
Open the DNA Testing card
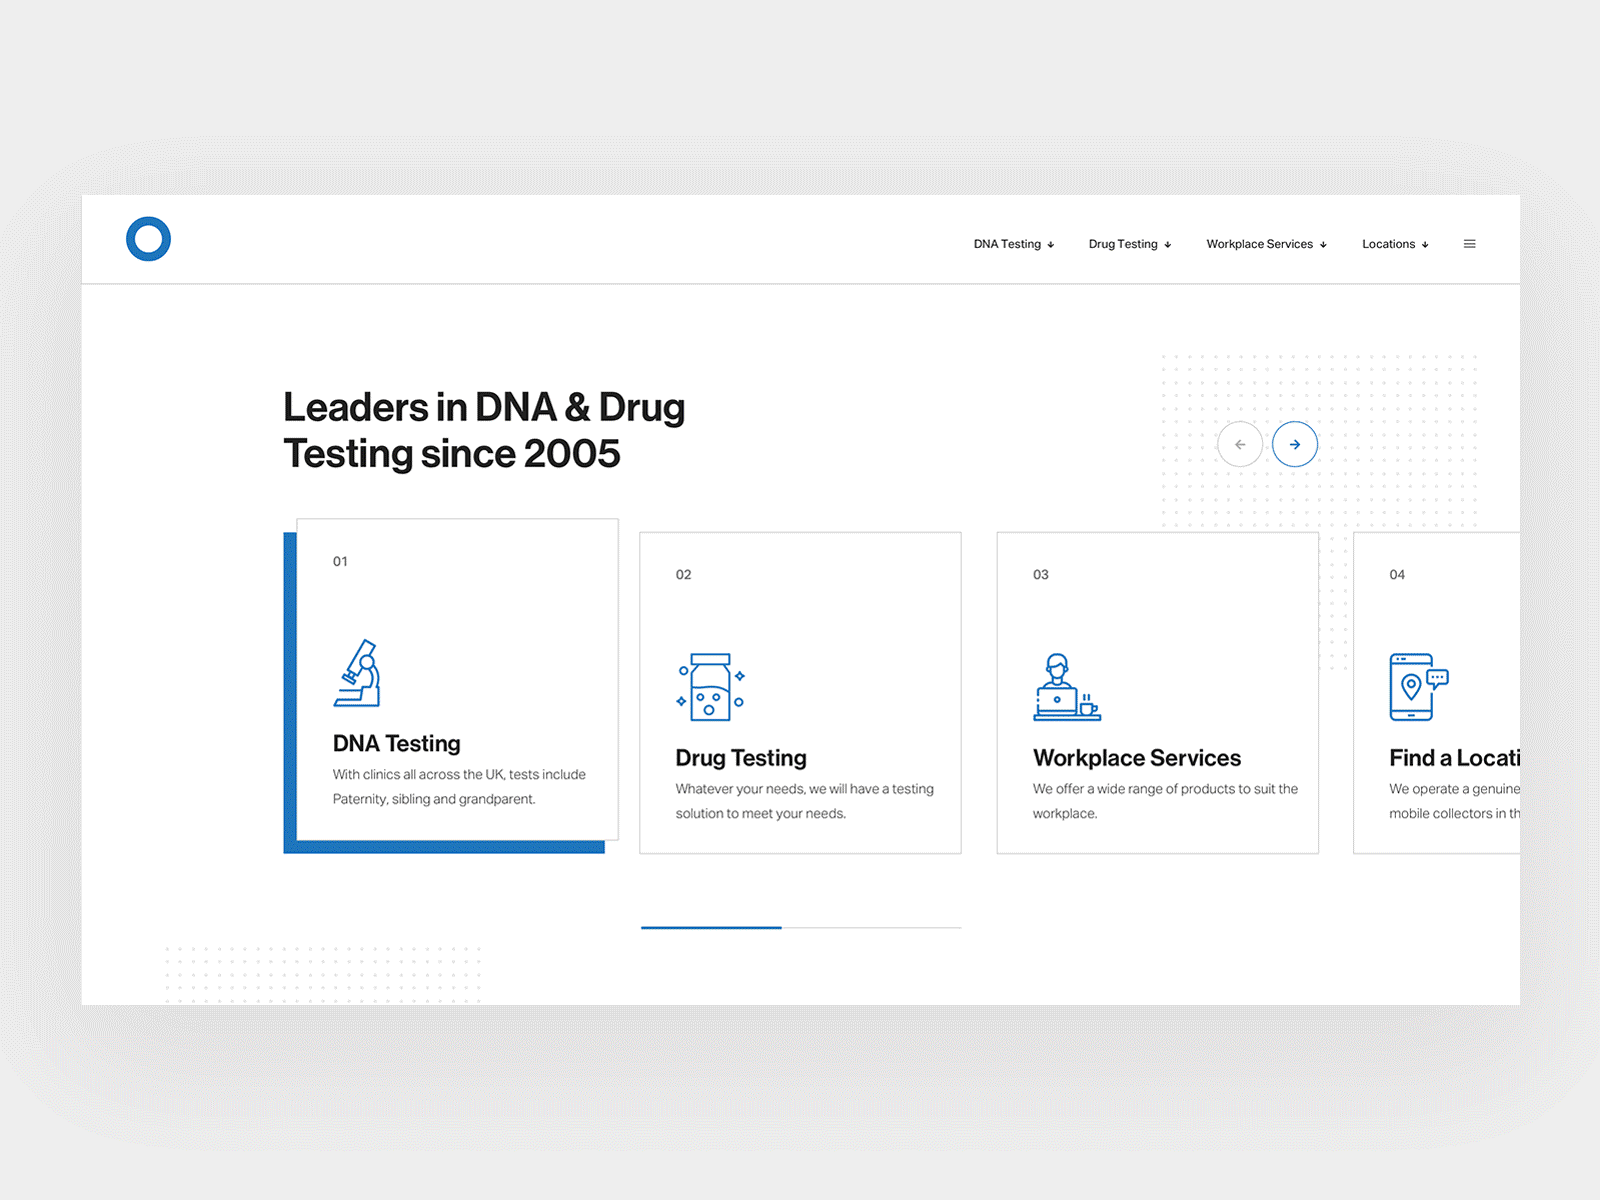pos(457,680)
